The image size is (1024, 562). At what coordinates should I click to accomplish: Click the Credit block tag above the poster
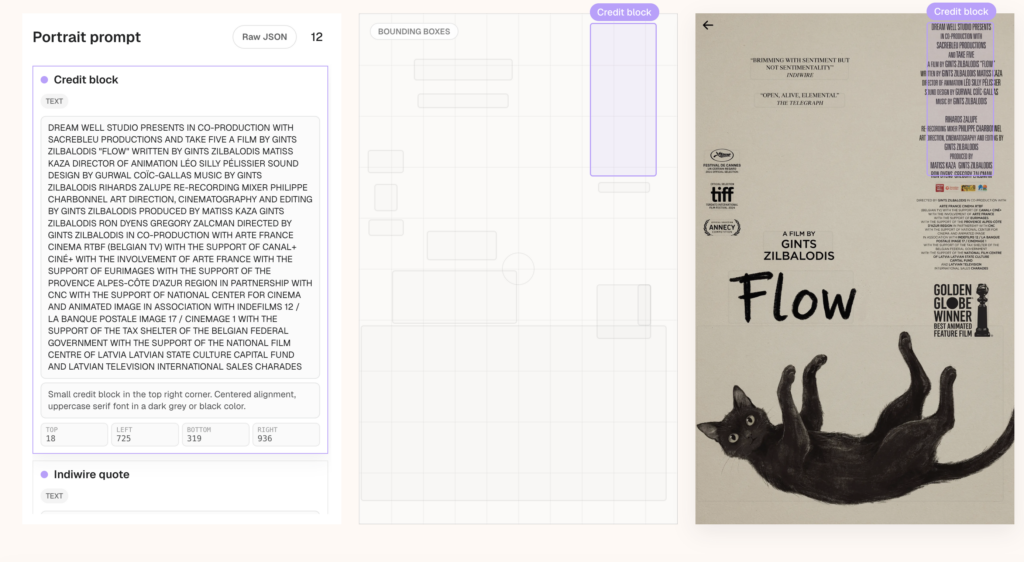[x=961, y=12]
